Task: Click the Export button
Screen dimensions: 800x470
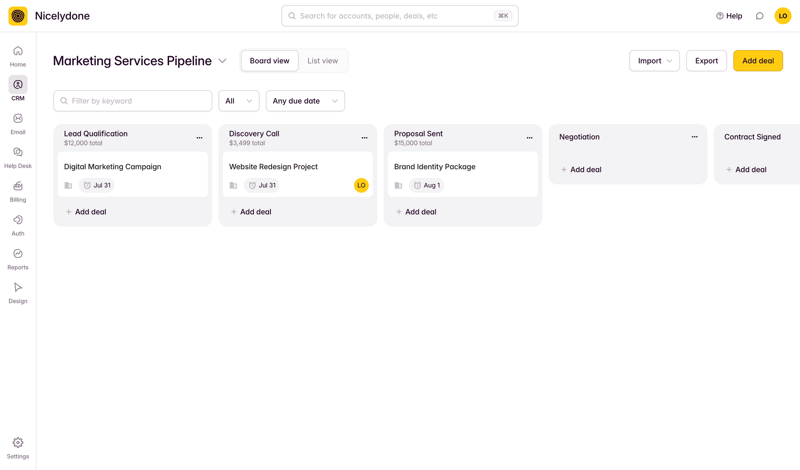Action: click(x=706, y=61)
